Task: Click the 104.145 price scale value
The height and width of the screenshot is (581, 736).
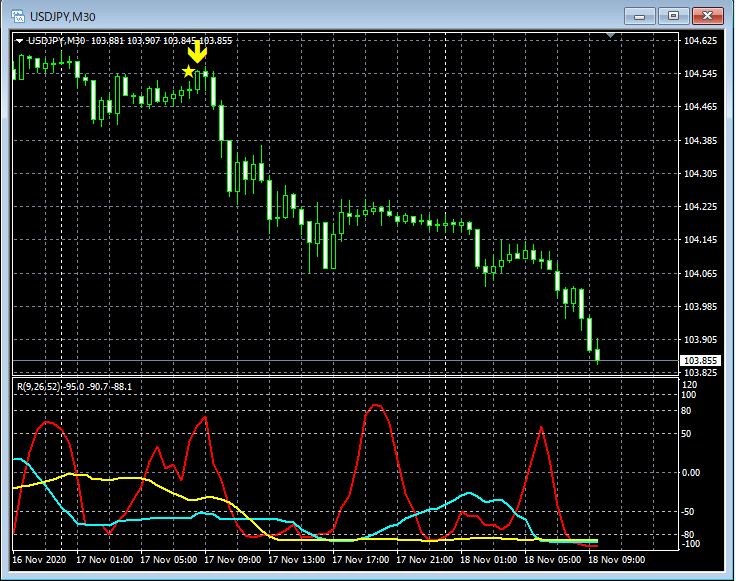Action: (x=700, y=240)
